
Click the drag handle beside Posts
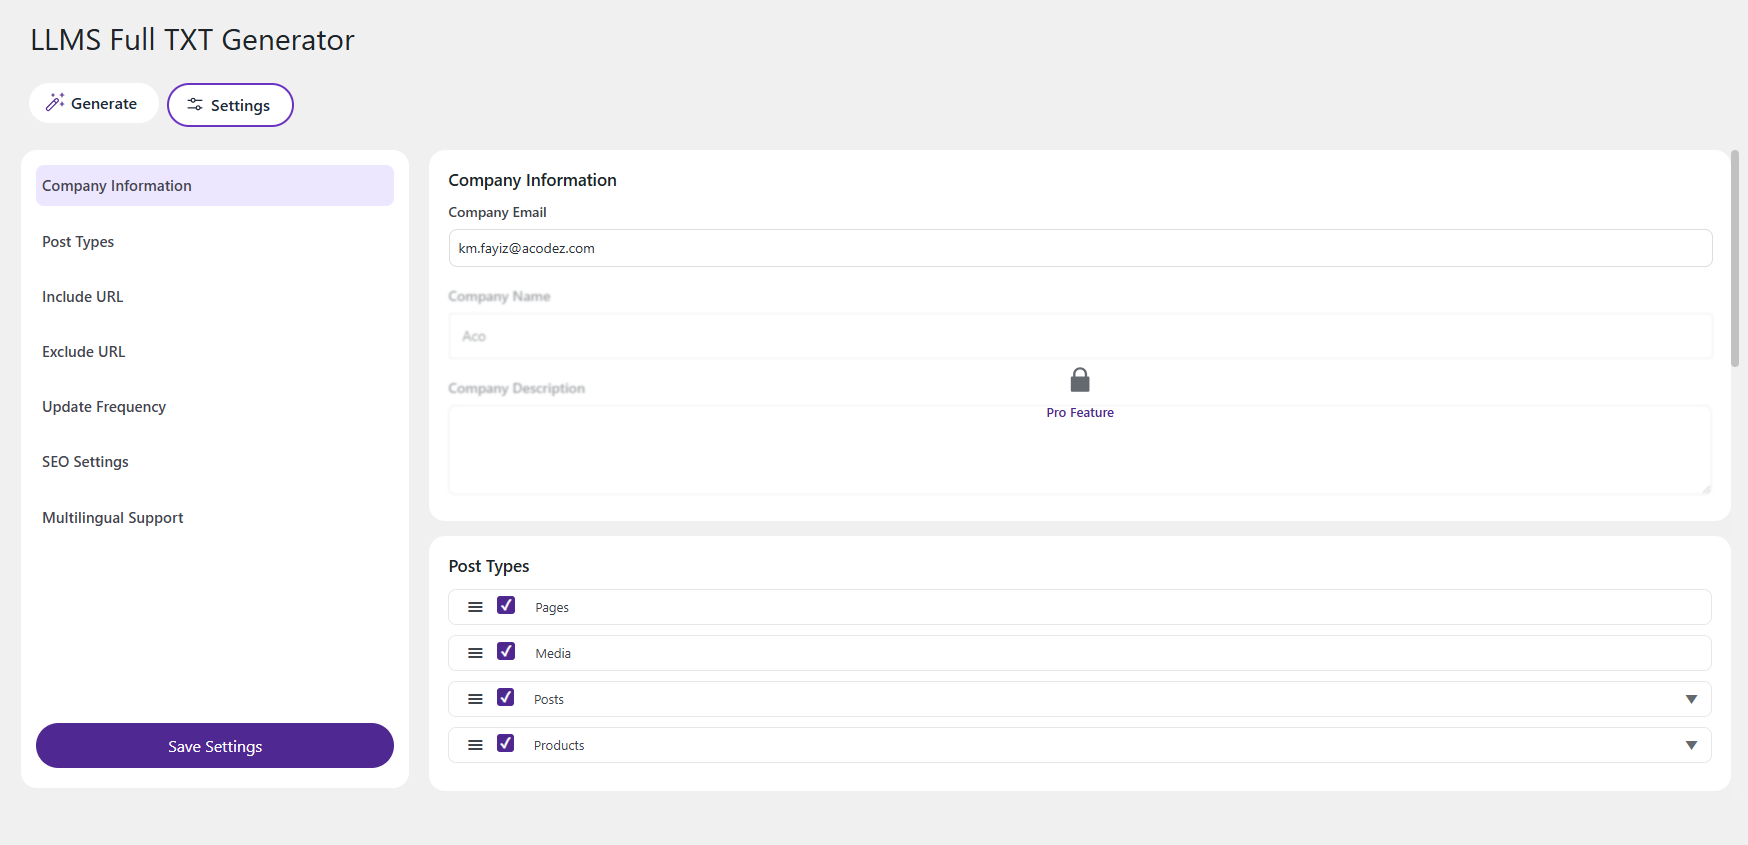tap(476, 699)
